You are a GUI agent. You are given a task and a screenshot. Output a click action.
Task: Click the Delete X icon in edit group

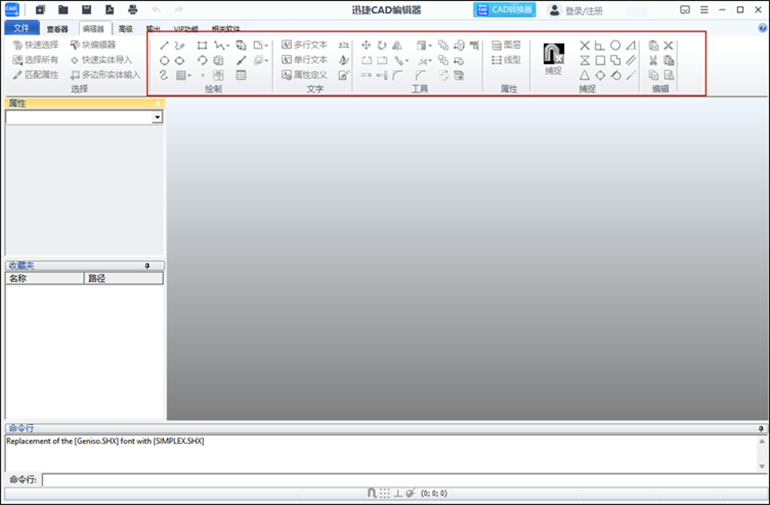pyautogui.click(x=668, y=46)
